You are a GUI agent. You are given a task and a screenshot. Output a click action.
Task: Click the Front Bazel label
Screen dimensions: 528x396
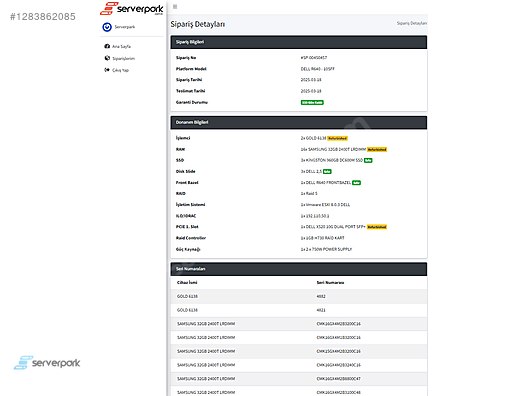click(x=187, y=183)
